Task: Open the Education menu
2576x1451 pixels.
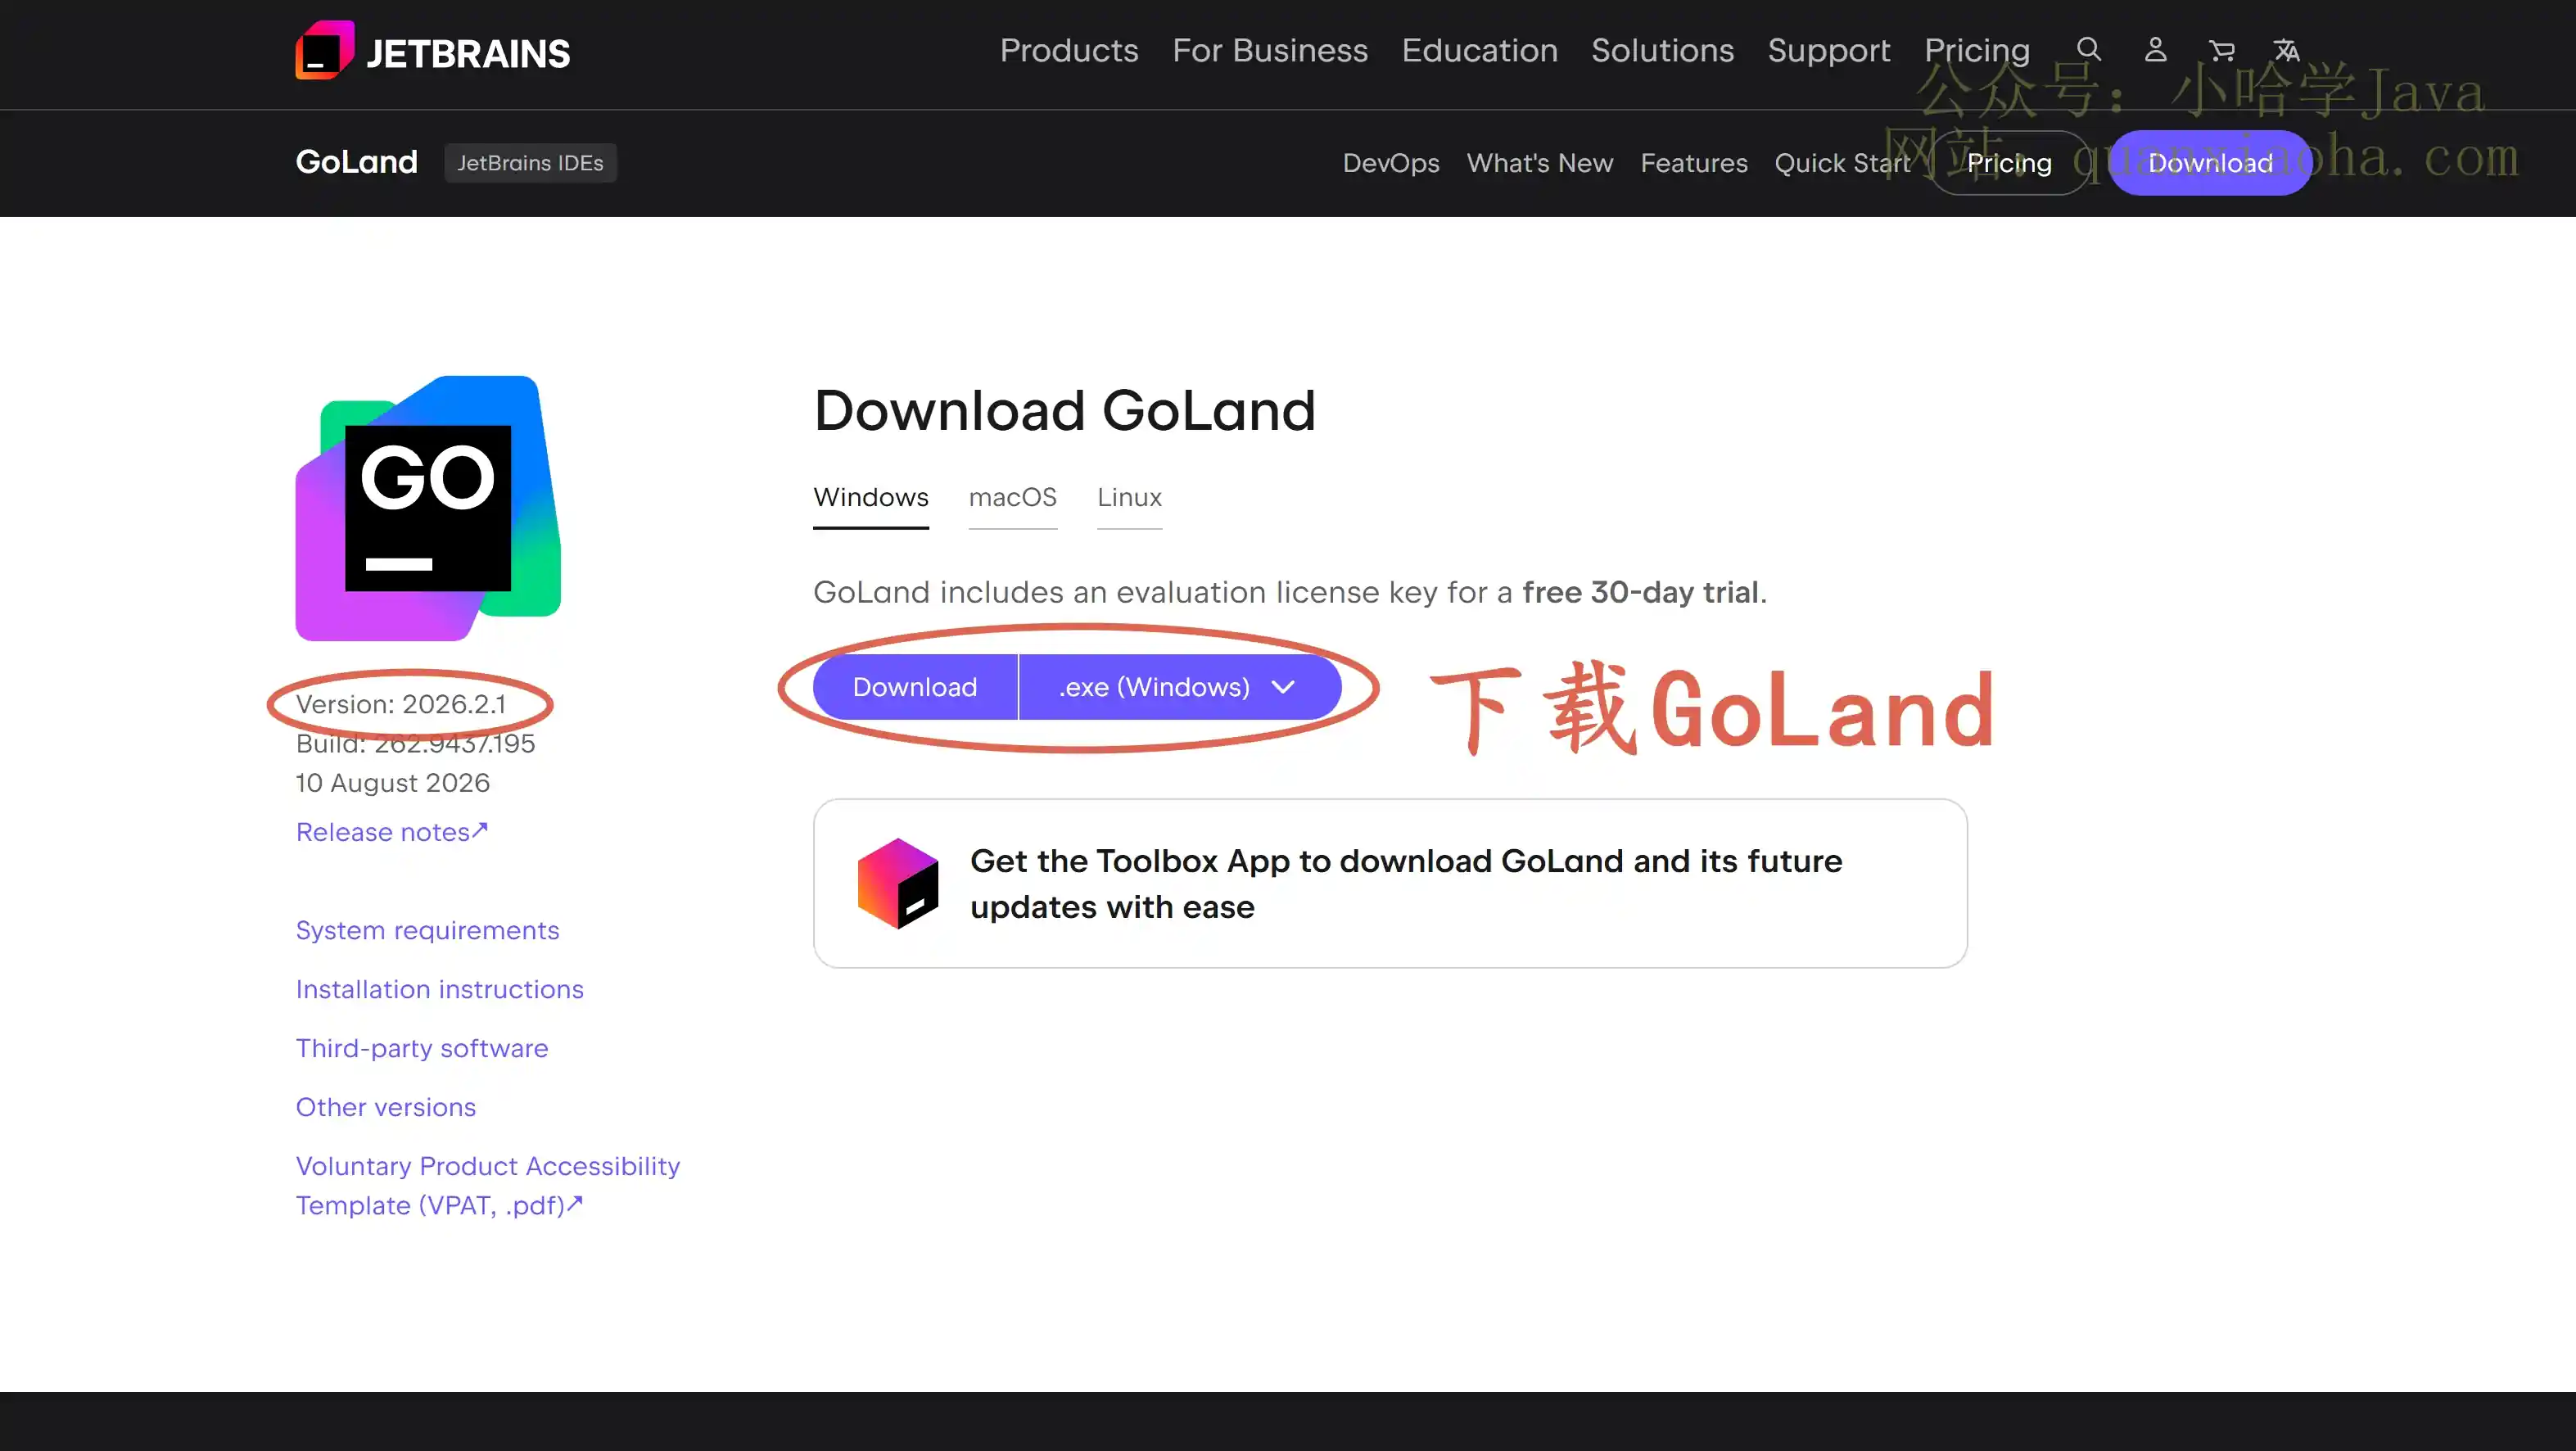Action: [1479, 50]
